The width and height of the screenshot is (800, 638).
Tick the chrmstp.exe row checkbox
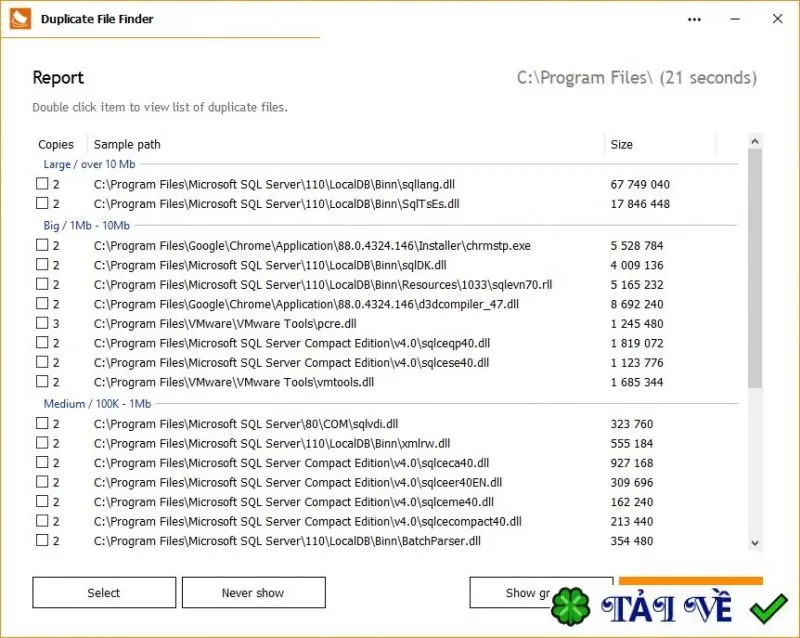tap(42, 244)
